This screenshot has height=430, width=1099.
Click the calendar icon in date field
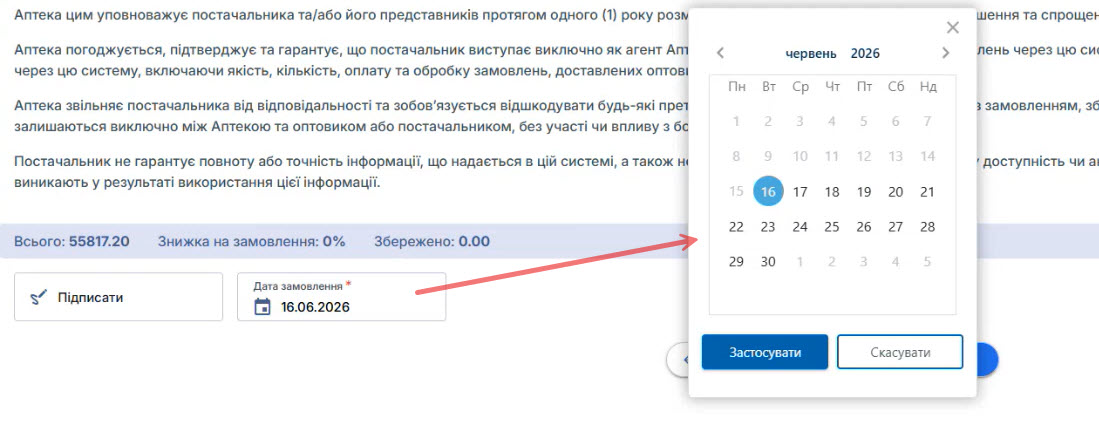tap(262, 307)
